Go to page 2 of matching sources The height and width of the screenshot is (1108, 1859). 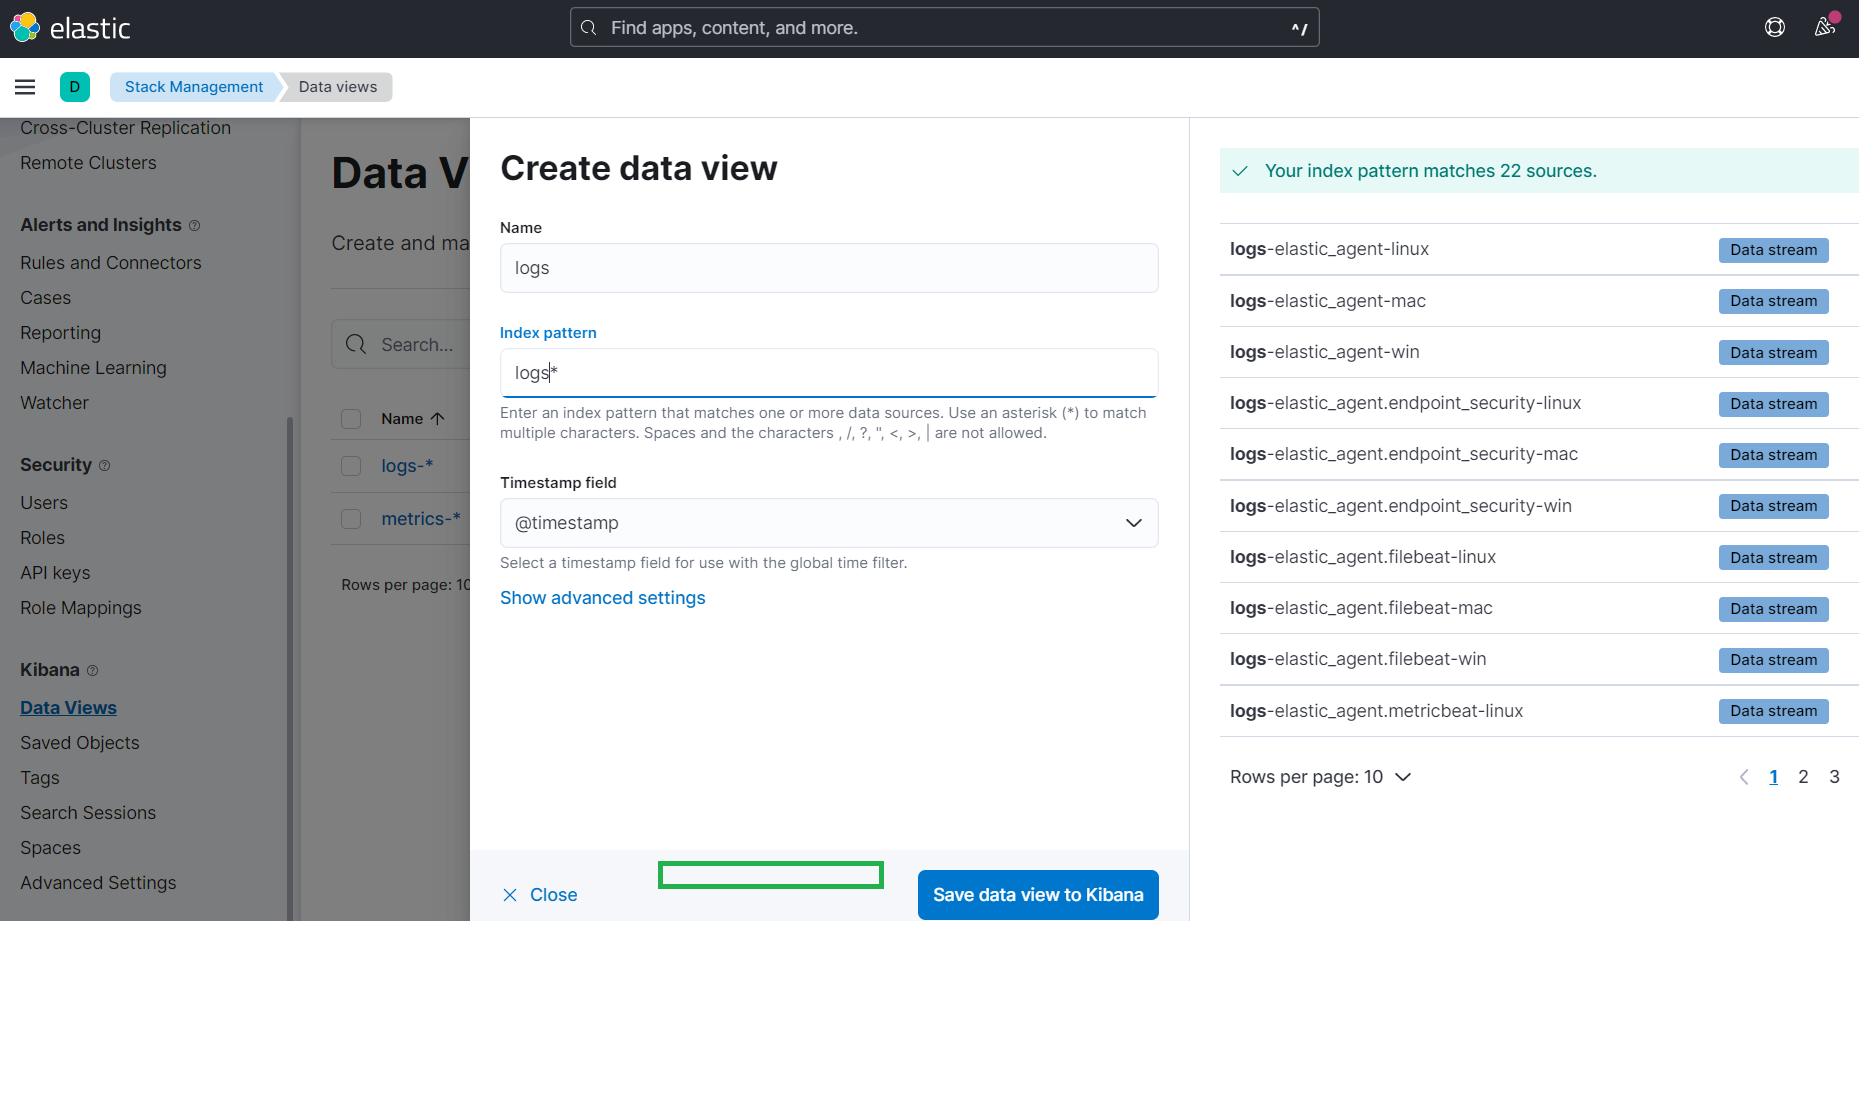[1803, 777]
